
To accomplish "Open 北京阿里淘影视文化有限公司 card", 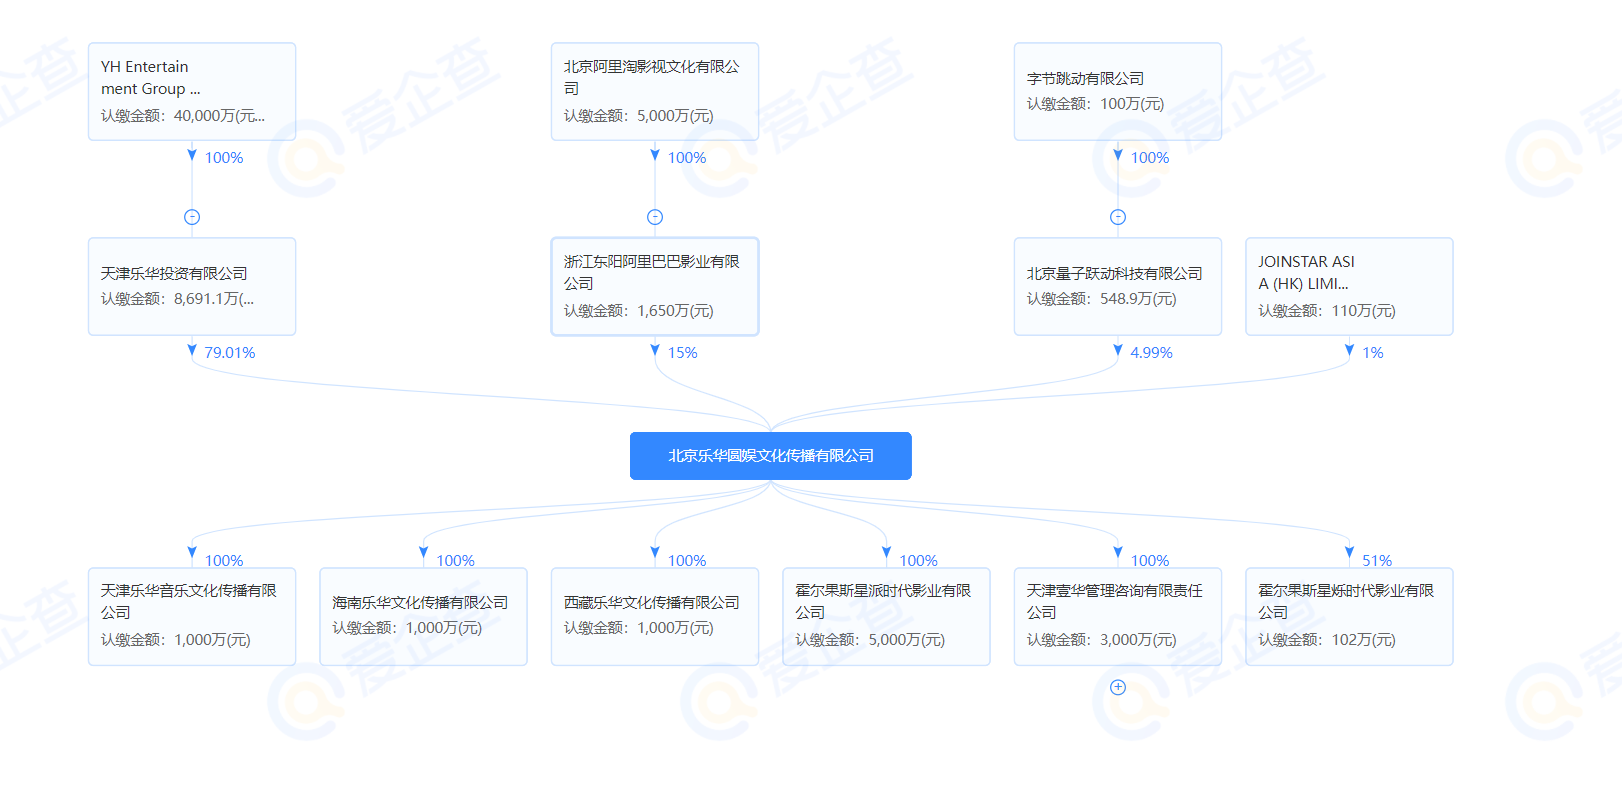I will click(x=655, y=91).
